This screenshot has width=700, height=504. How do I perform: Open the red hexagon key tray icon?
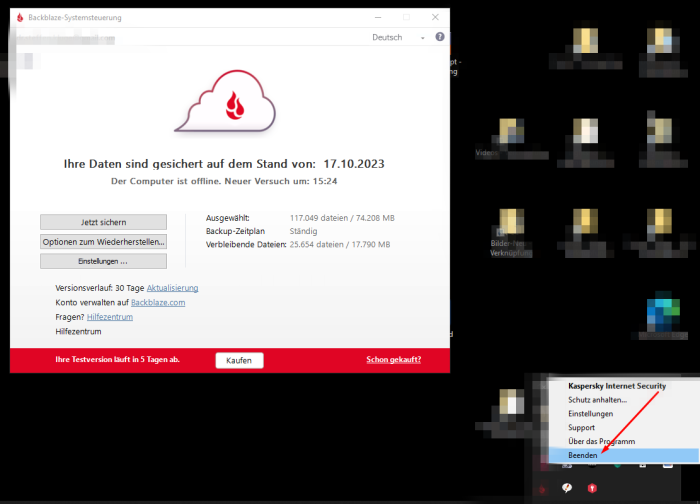(592, 488)
